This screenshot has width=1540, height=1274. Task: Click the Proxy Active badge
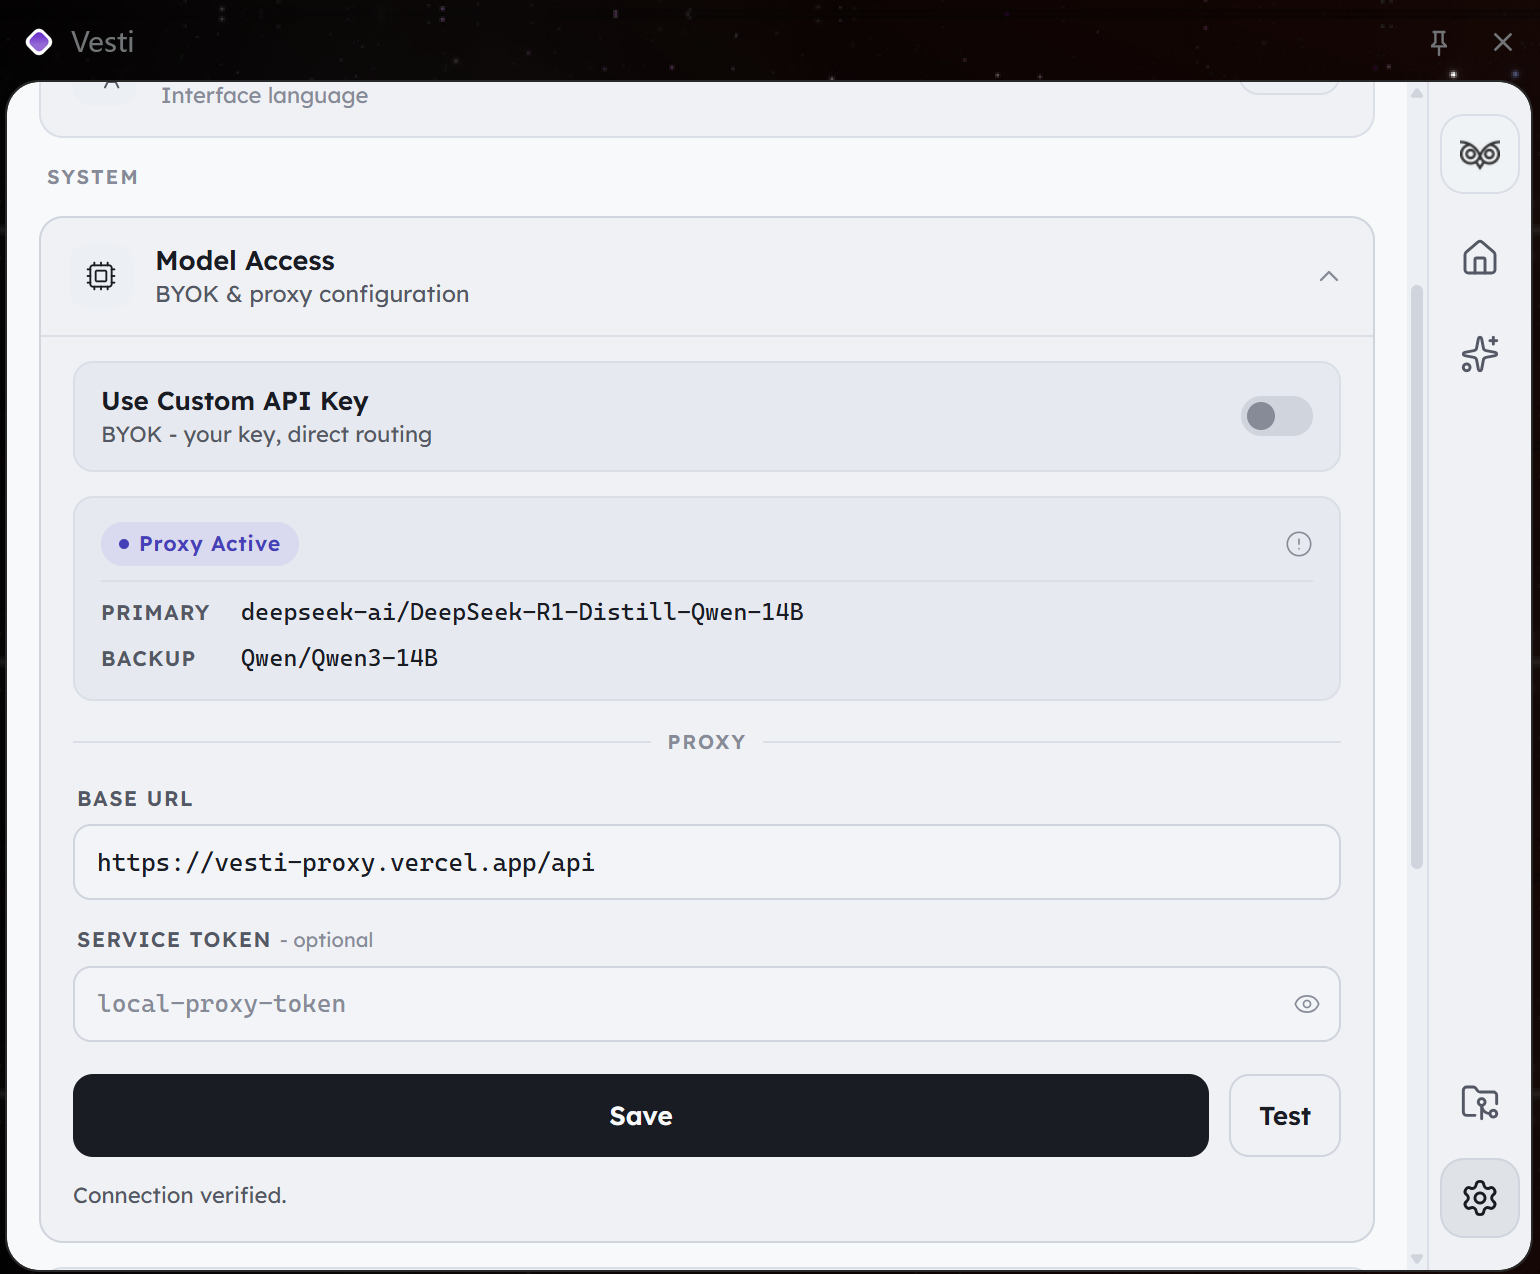200,544
